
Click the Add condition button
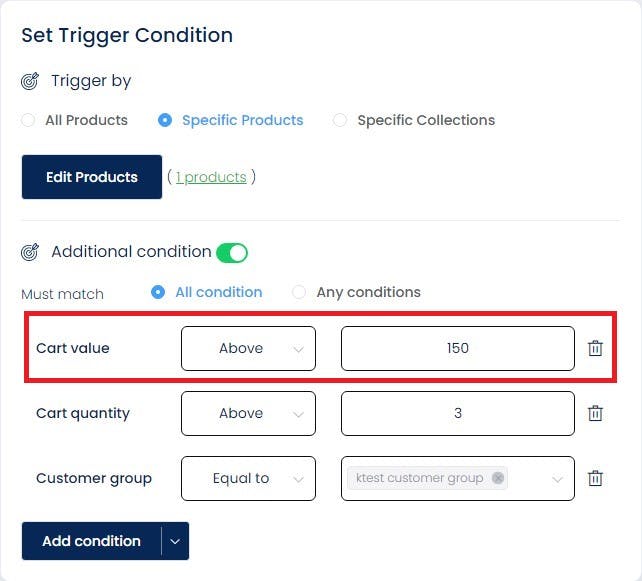[91, 541]
